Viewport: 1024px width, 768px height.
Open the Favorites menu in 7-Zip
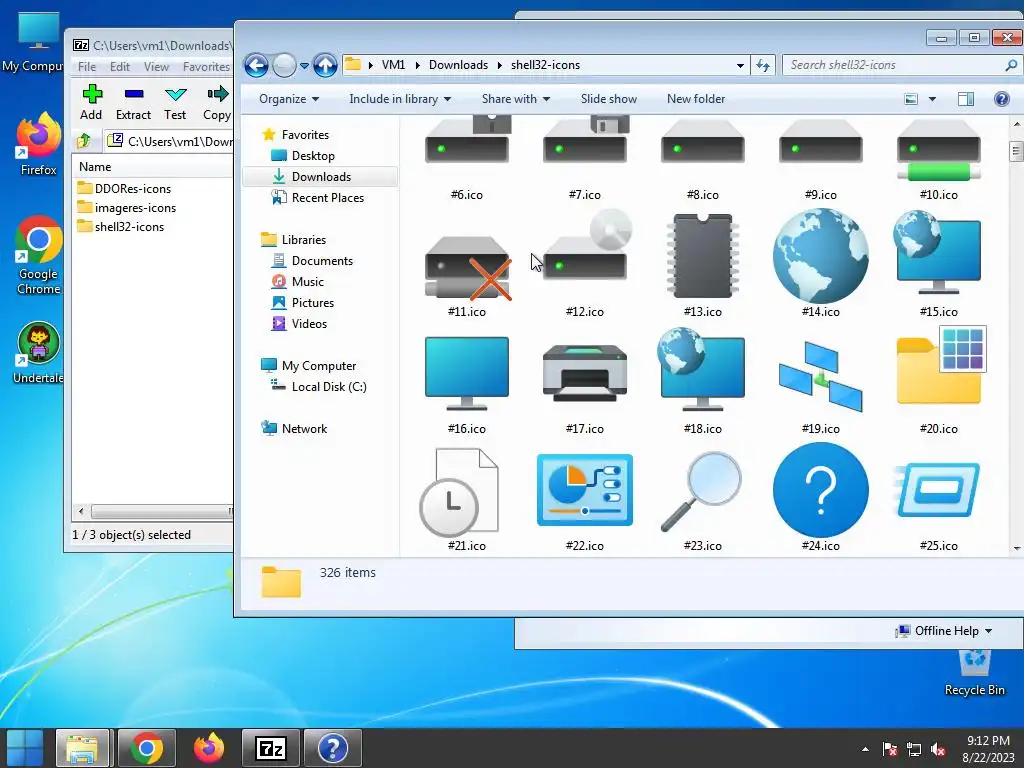tap(206, 67)
